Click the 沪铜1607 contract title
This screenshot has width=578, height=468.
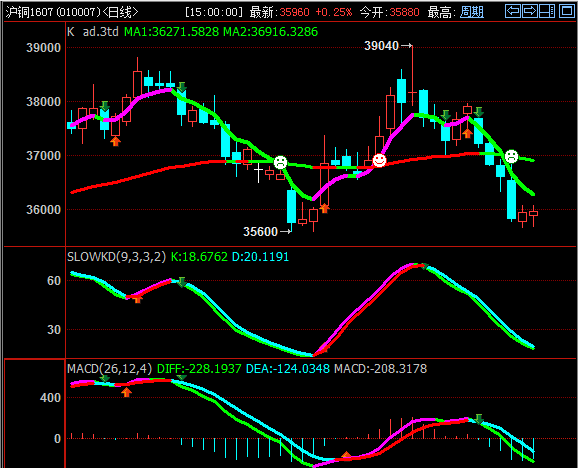tap(30, 13)
